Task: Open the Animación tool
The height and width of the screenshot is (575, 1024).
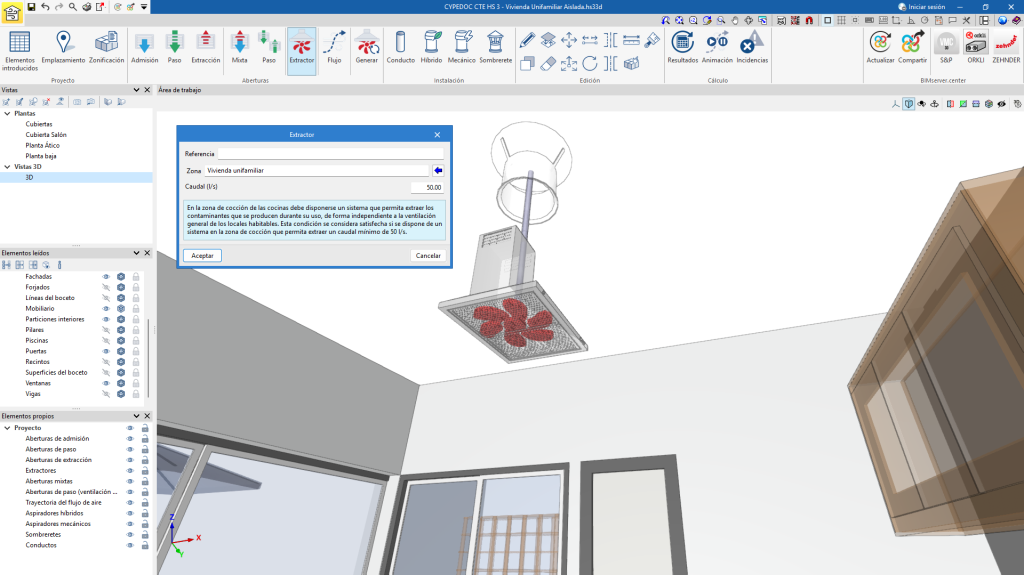Action: [717, 47]
